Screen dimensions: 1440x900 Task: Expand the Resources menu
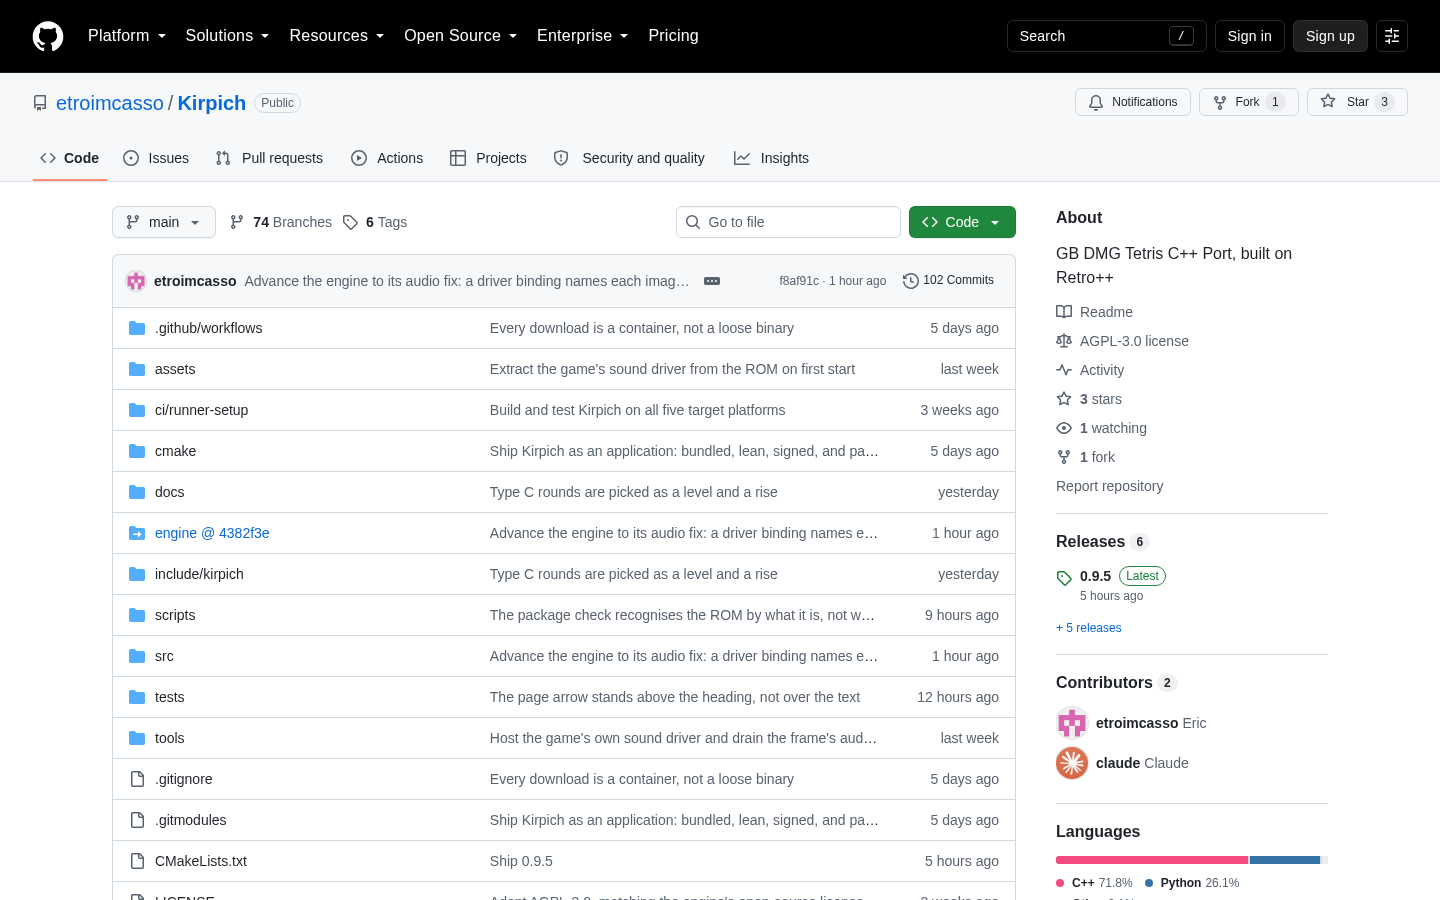point(337,36)
